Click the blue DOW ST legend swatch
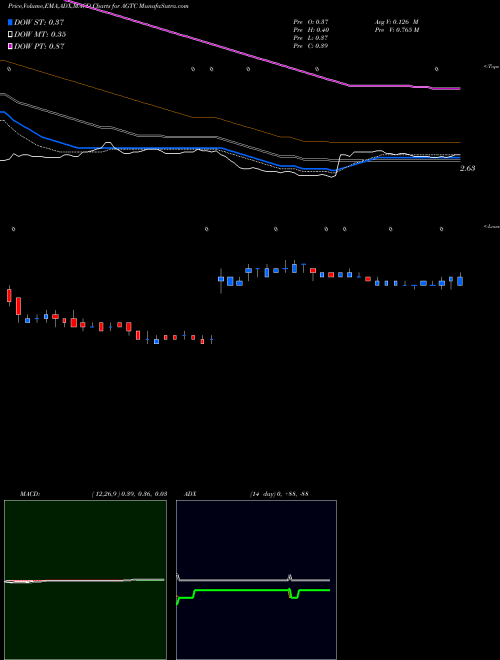Image resolution: width=500 pixels, height=660 pixels. click(x=10, y=22)
